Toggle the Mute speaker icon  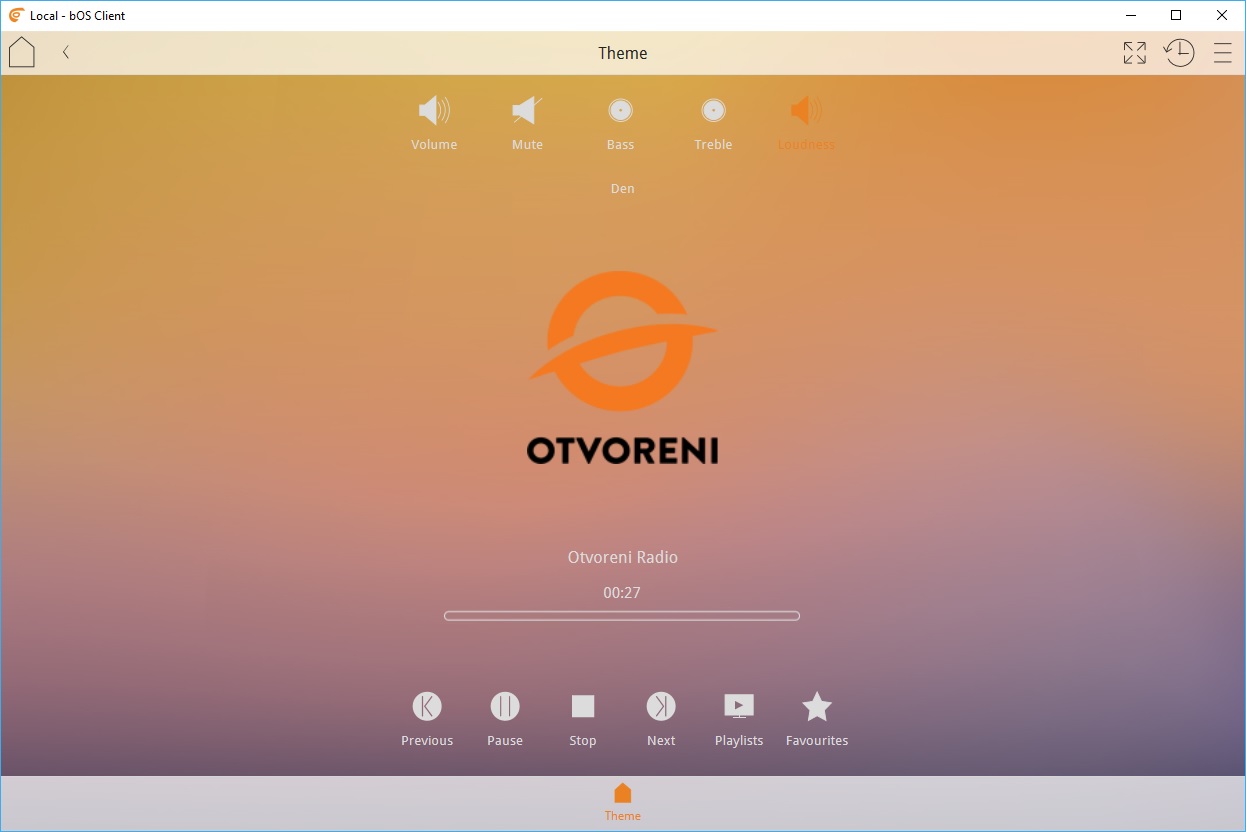[x=527, y=110]
